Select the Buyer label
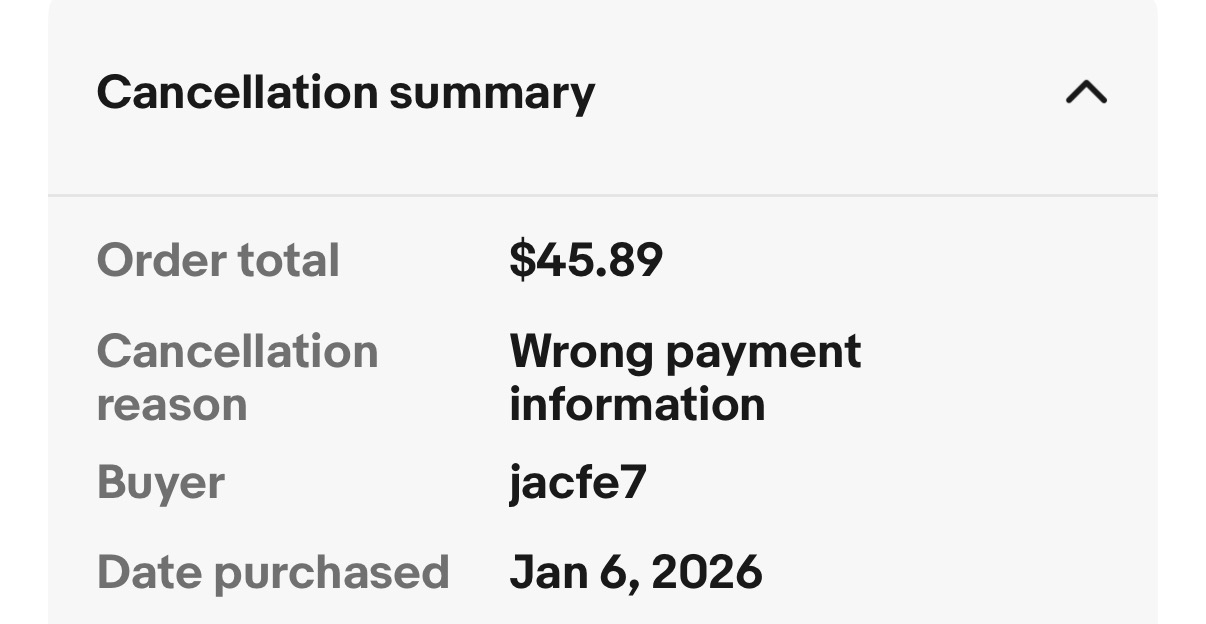 click(x=160, y=483)
